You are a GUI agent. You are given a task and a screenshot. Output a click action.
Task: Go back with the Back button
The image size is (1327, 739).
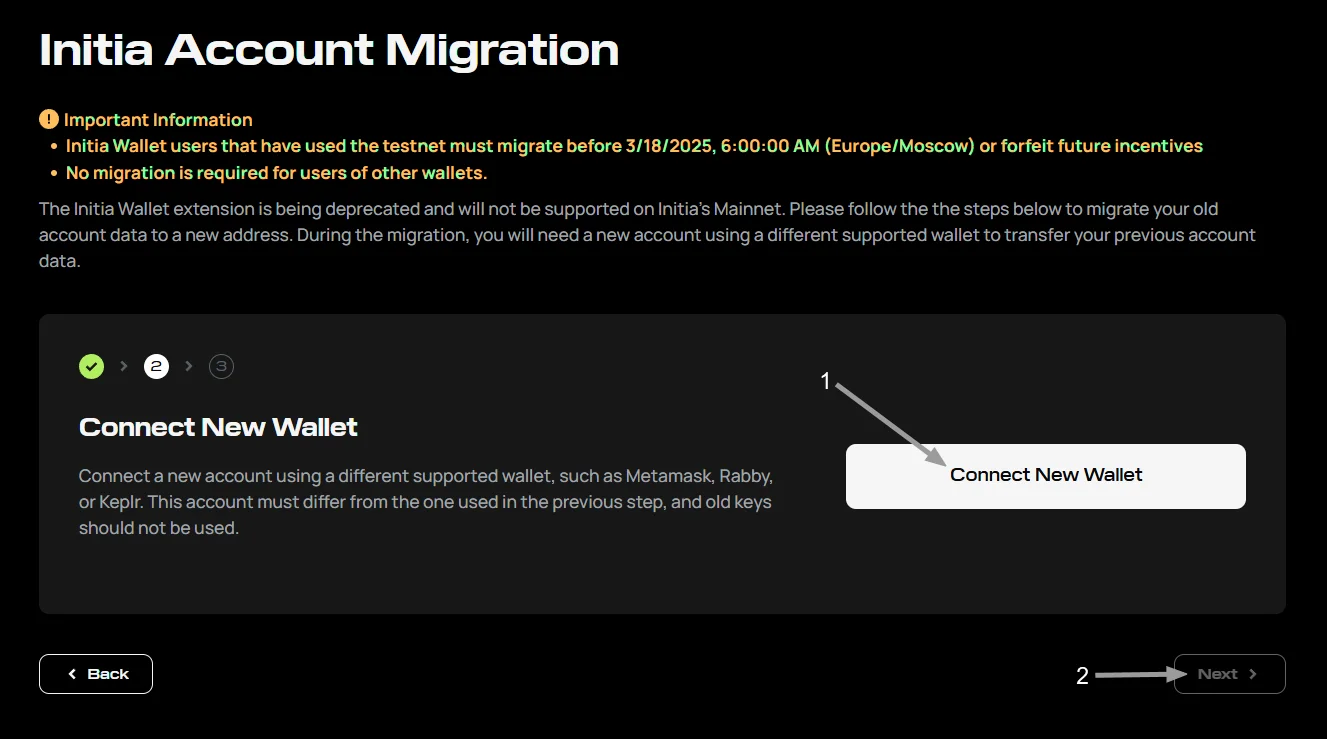pos(96,674)
